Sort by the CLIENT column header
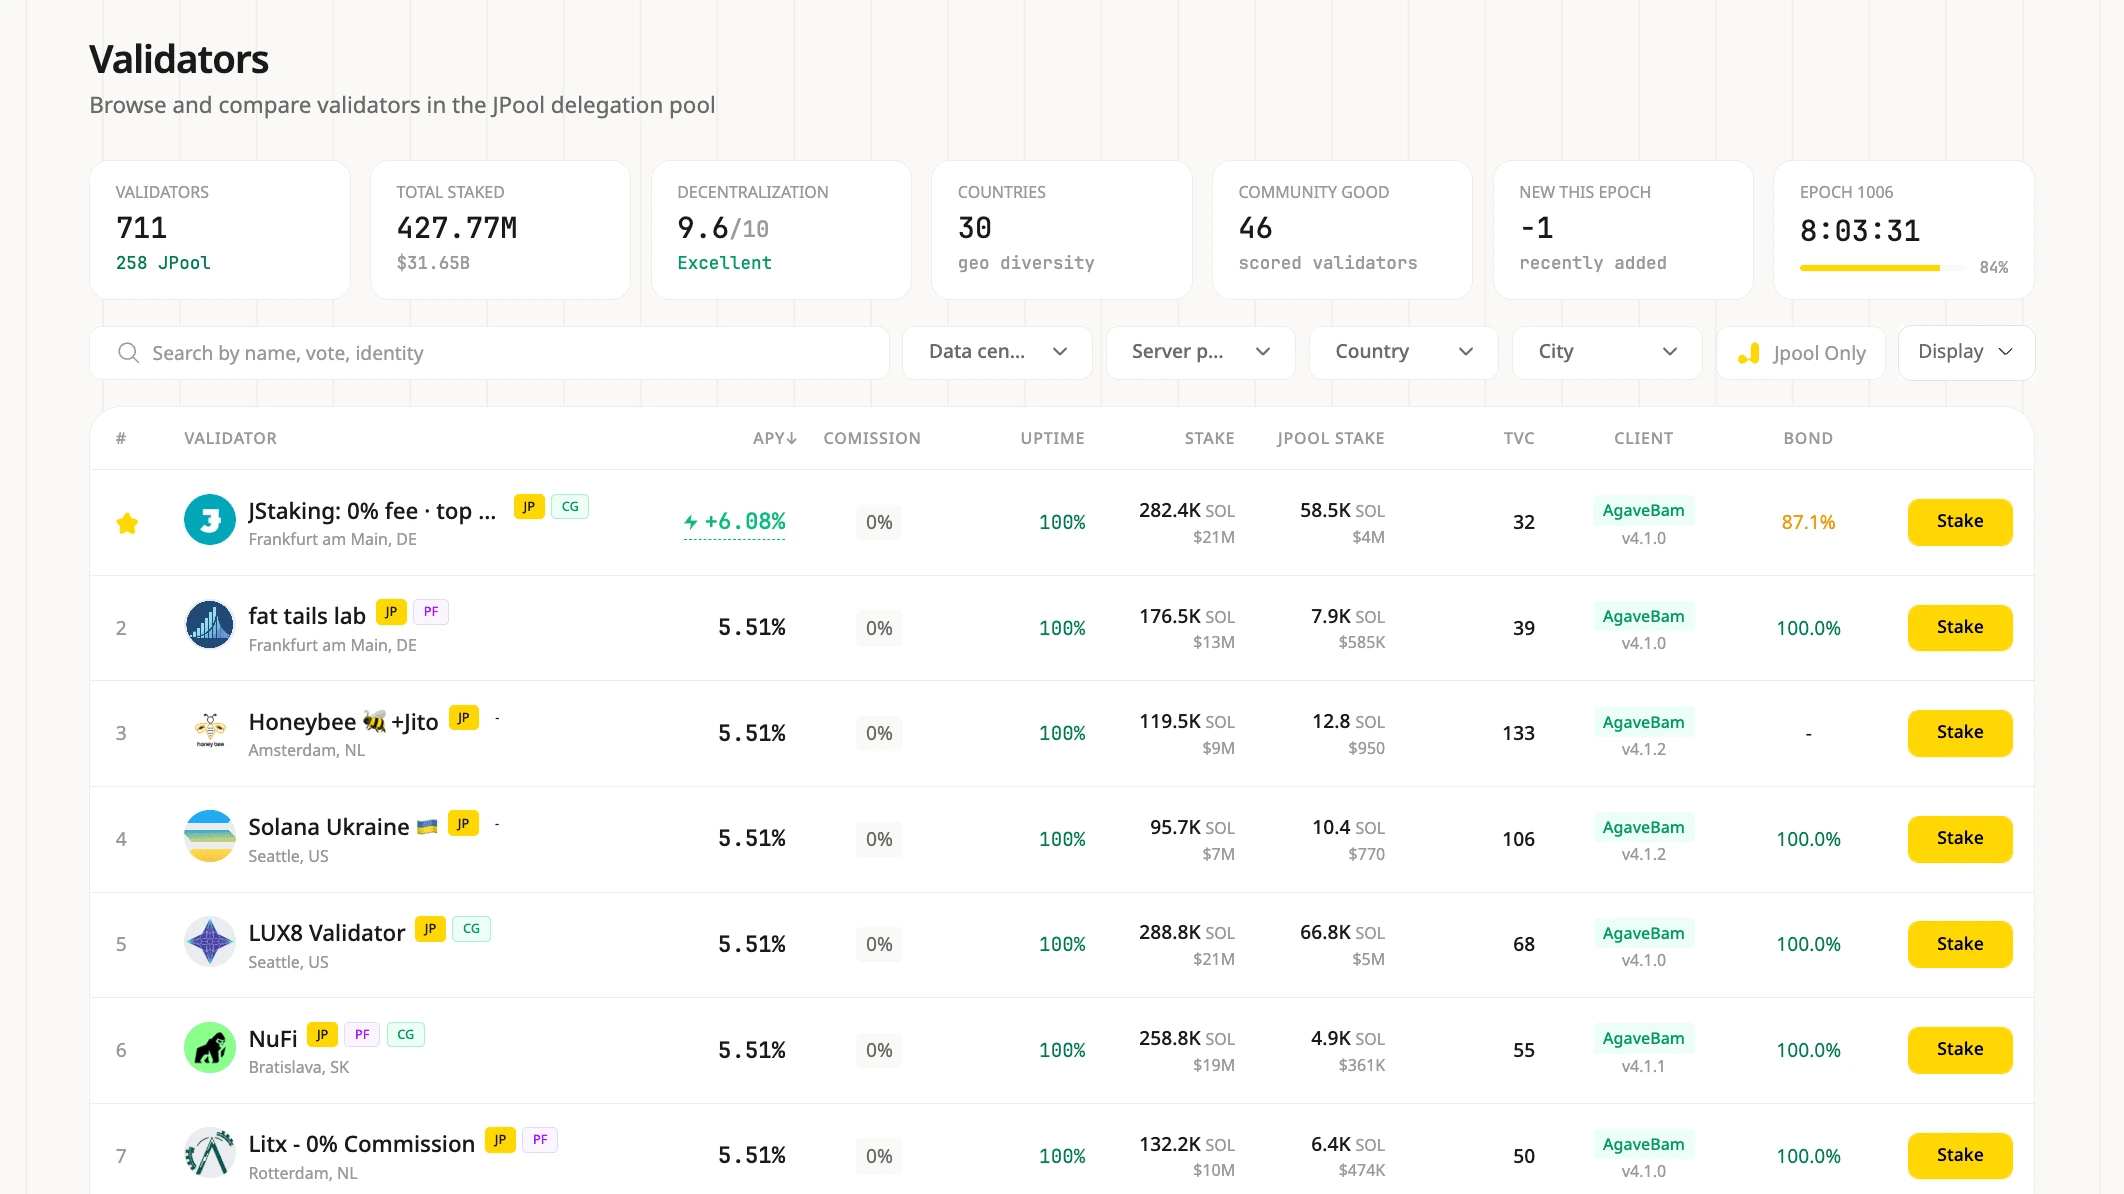2124x1194 pixels. pos(1643,438)
